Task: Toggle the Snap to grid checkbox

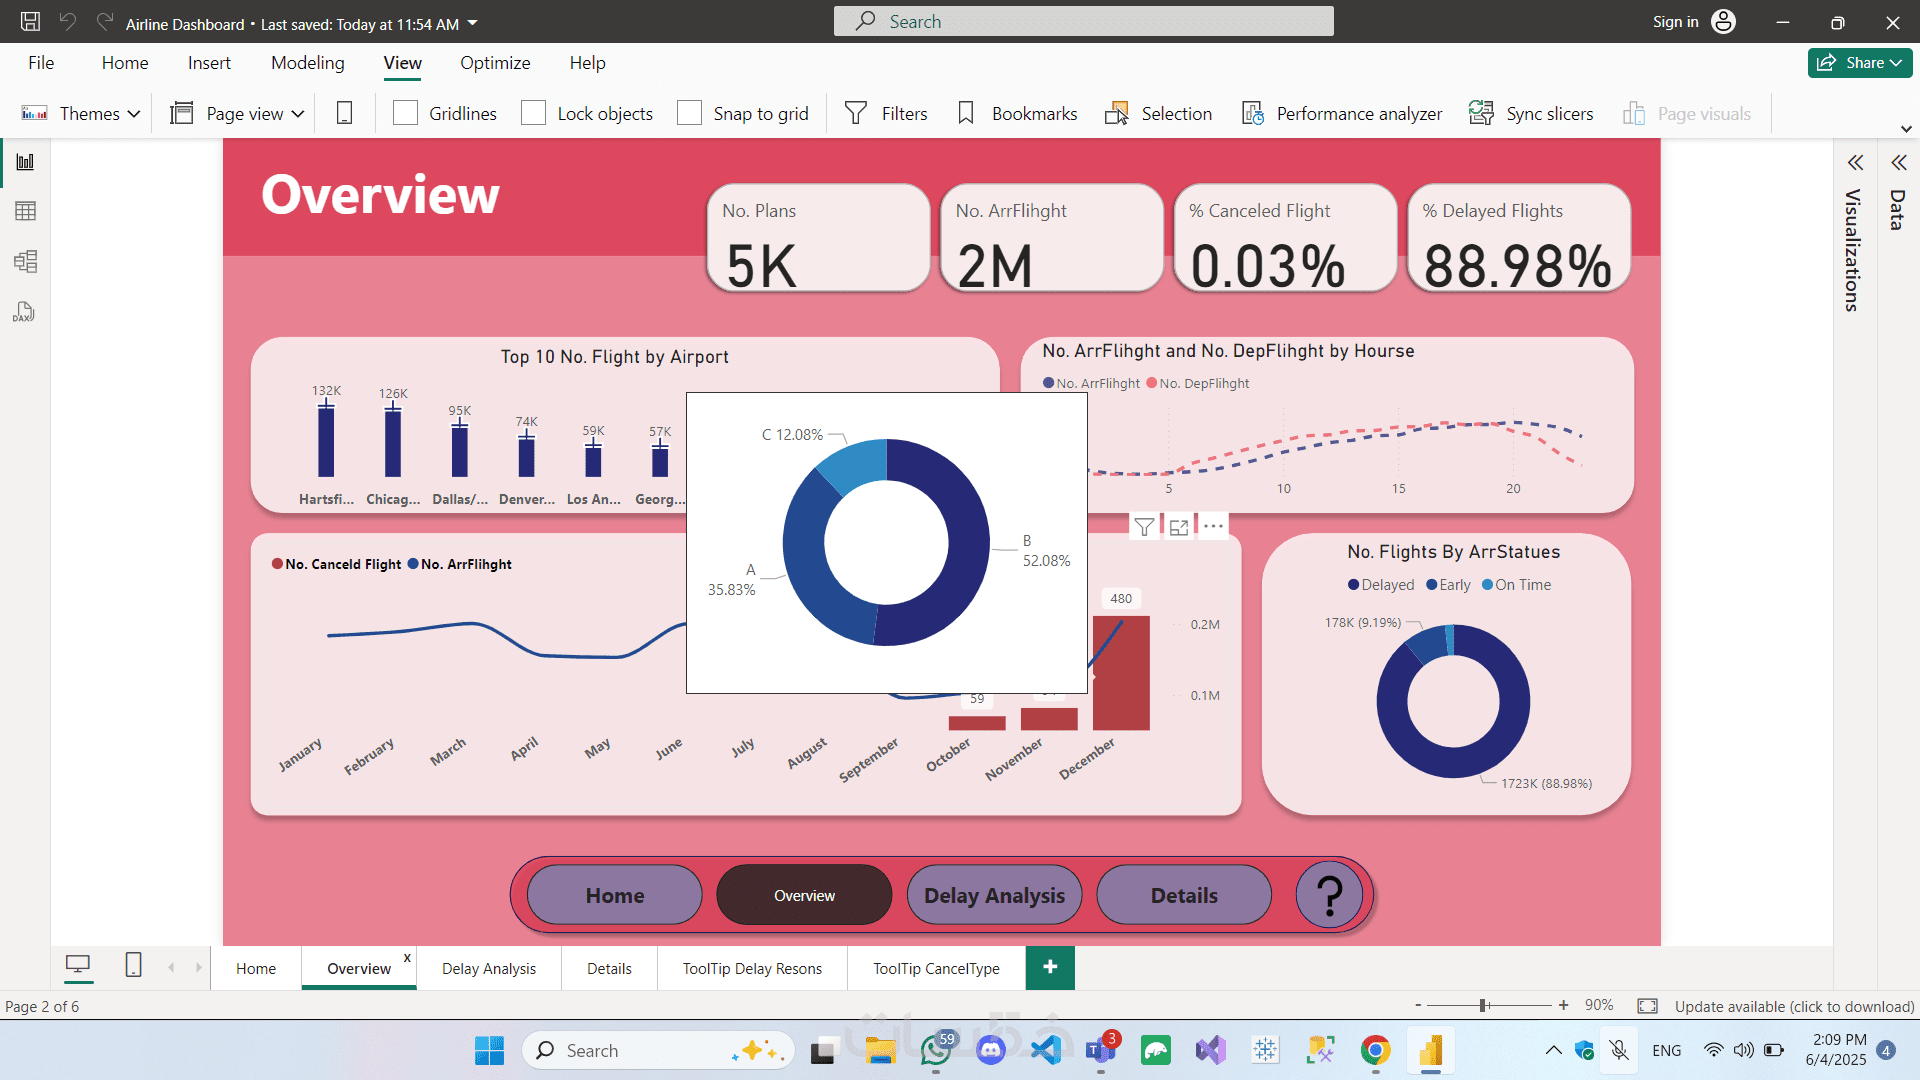Action: tap(689, 114)
